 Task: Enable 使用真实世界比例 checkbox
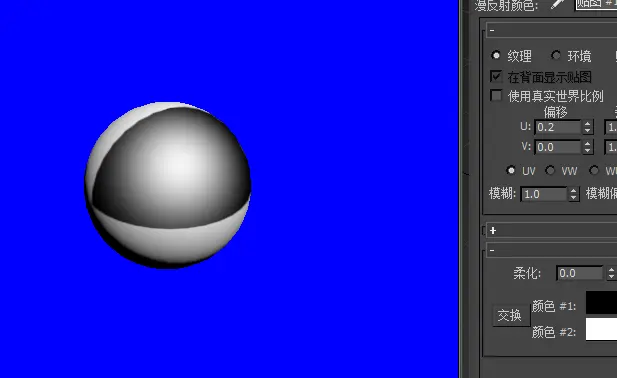496,96
